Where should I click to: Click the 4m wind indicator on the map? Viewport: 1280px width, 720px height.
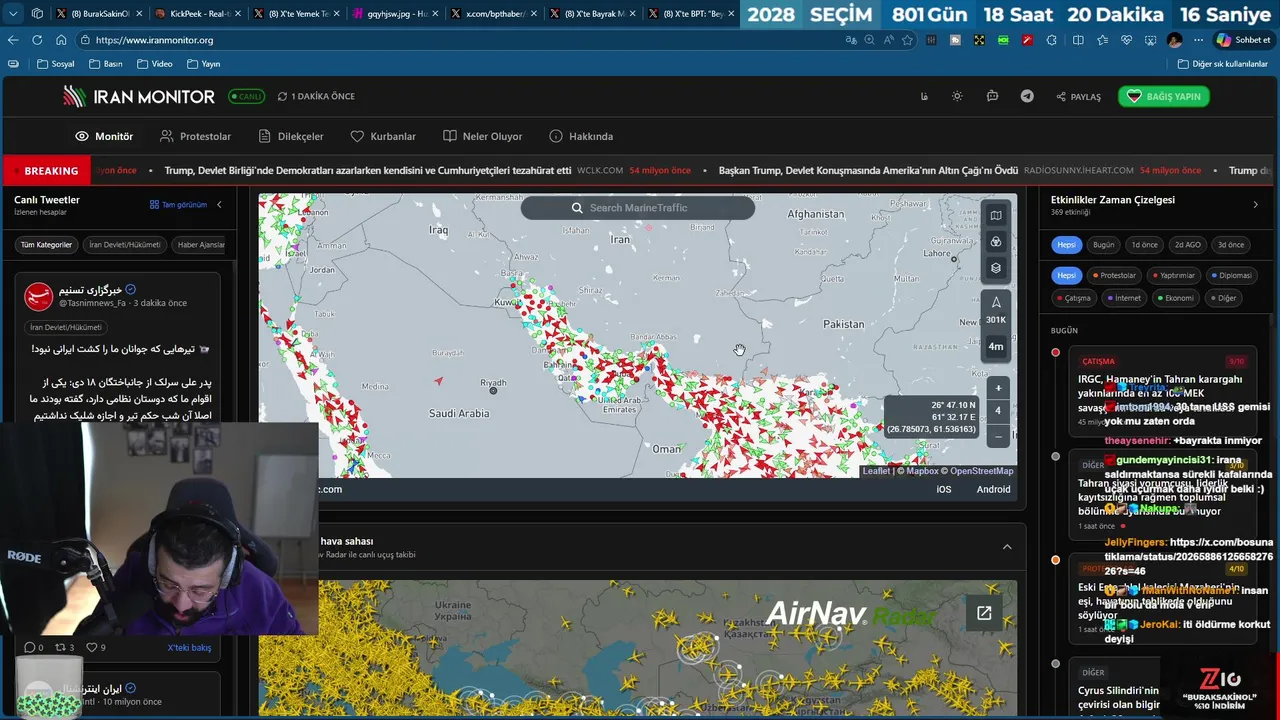click(996, 347)
